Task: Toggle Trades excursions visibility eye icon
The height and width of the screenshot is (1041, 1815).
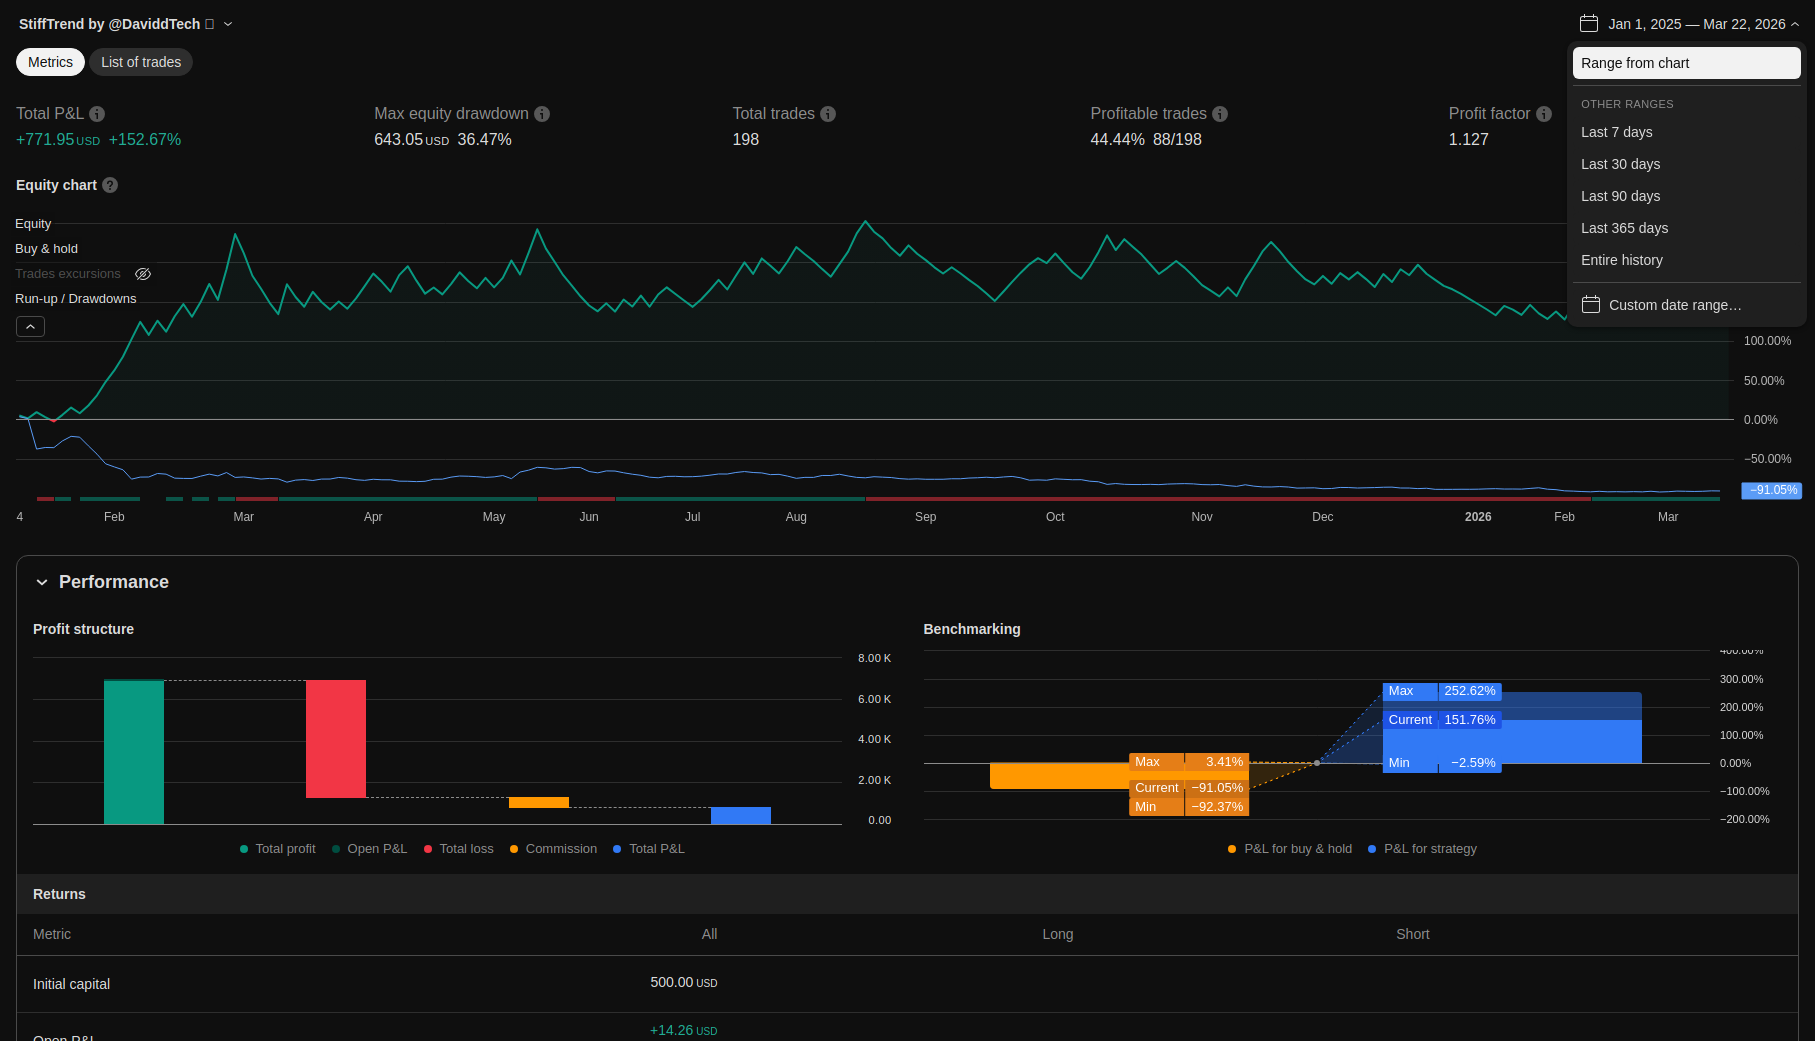Action: coord(143,274)
